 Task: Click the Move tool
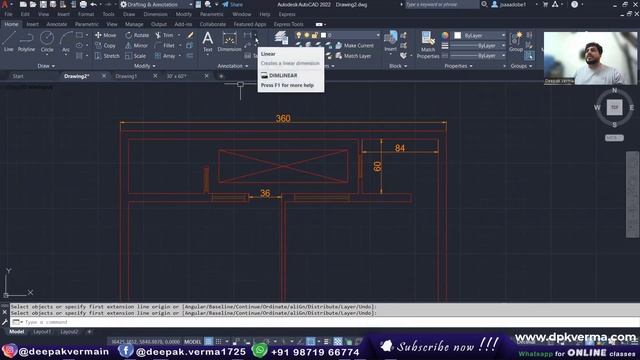[106, 36]
